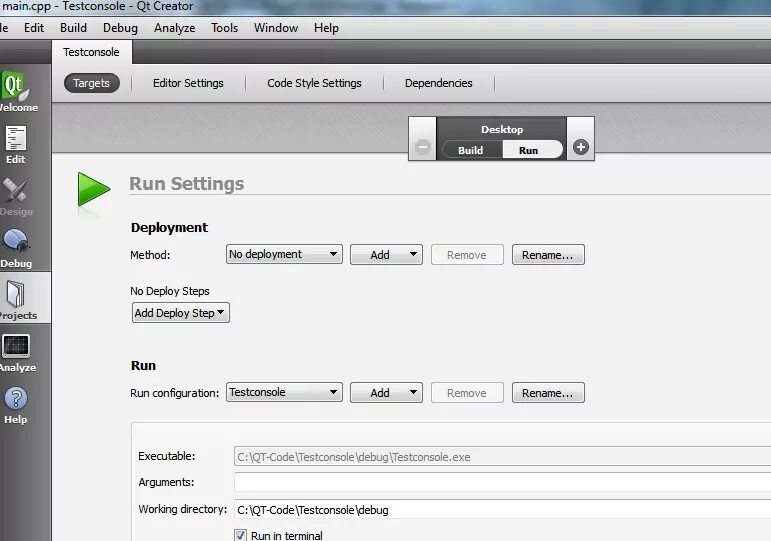The image size is (771, 541).
Task: Open the Design mode icon
Action: [x=16, y=196]
